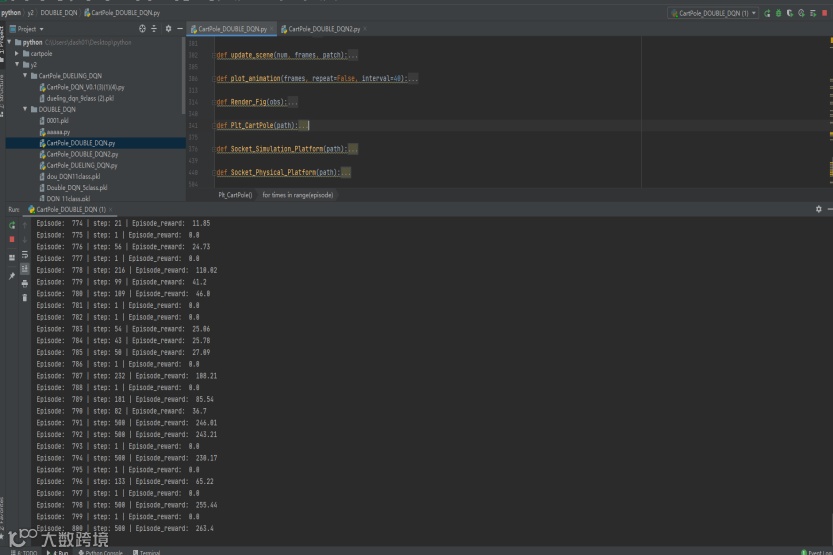Click the 'for times in range(episode)' breadcrumb
Viewport: 833px width, 555px height.
(298, 195)
